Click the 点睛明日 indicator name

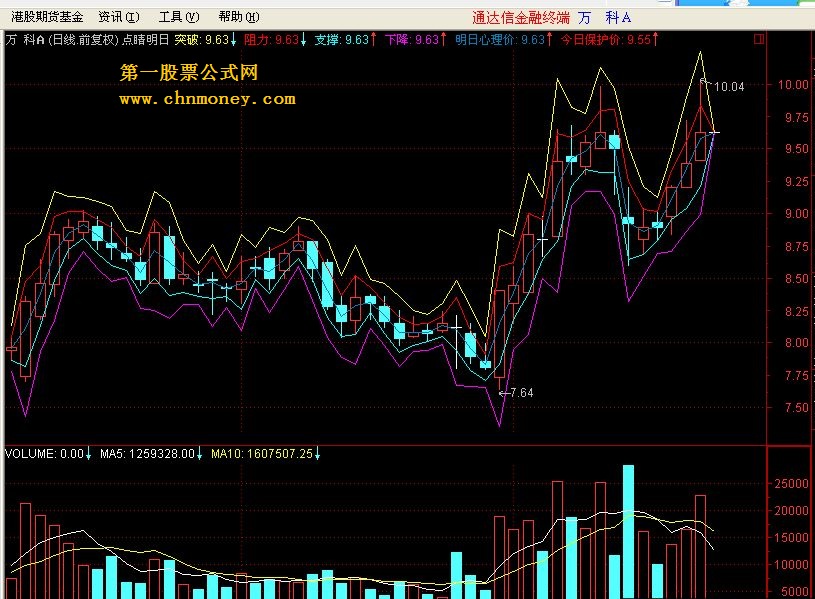pos(146,40)
